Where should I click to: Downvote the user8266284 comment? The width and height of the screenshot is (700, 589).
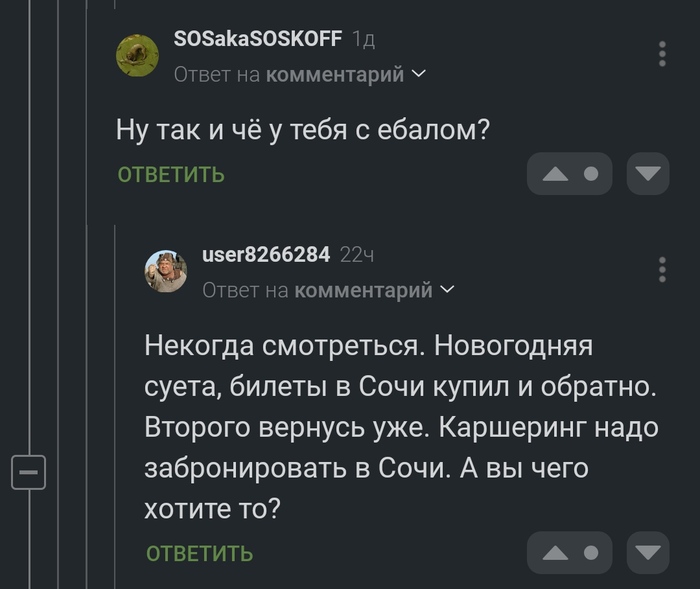[x=648, y=552]
